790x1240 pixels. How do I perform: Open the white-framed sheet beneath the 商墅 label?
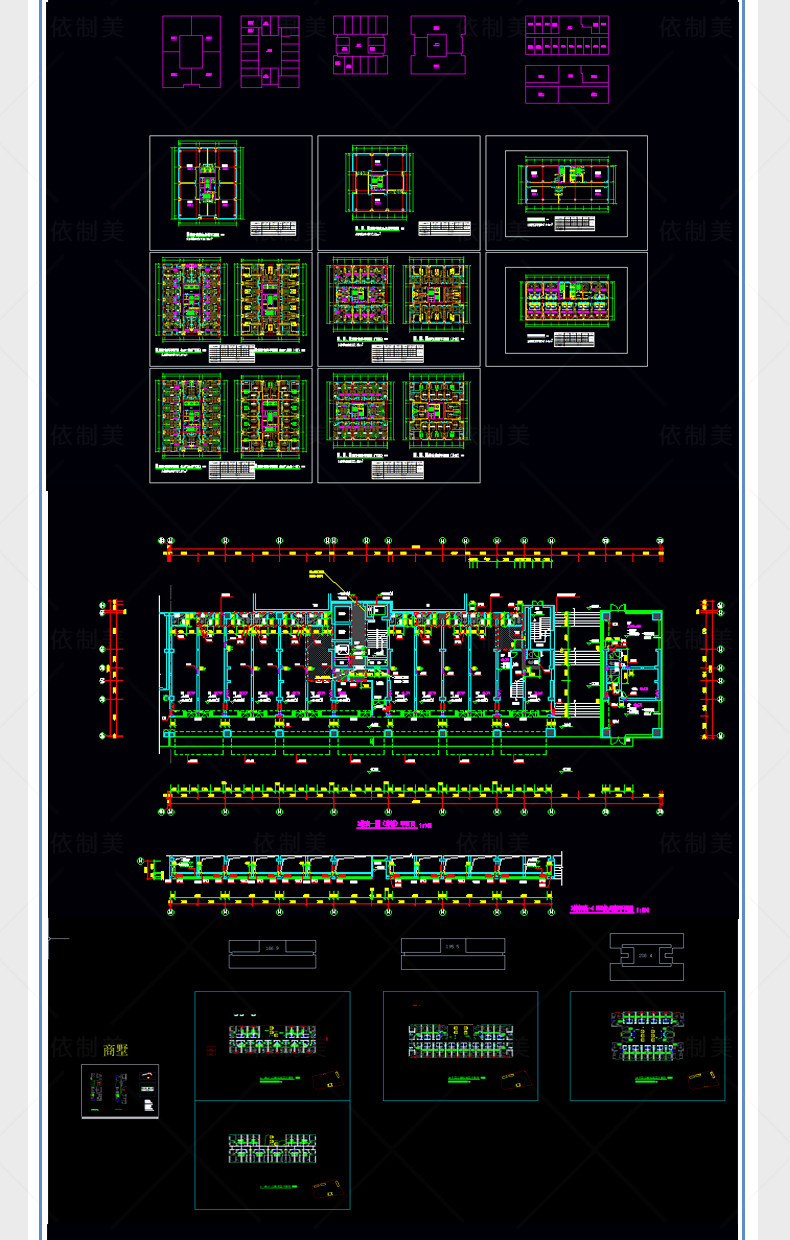[120, 1091]
